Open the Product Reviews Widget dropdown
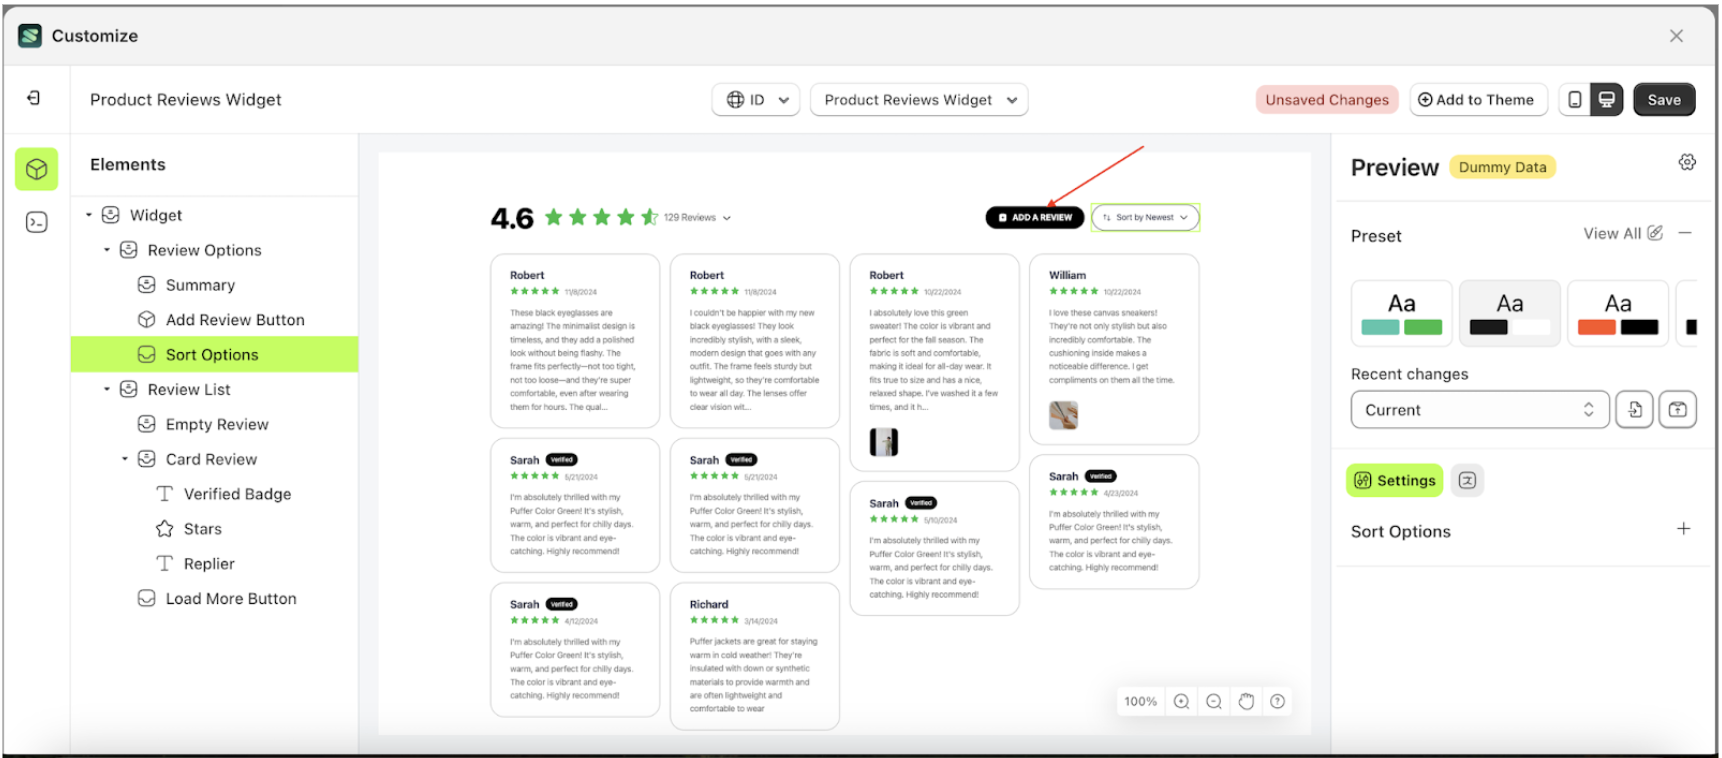 click(x=919, y=100)
